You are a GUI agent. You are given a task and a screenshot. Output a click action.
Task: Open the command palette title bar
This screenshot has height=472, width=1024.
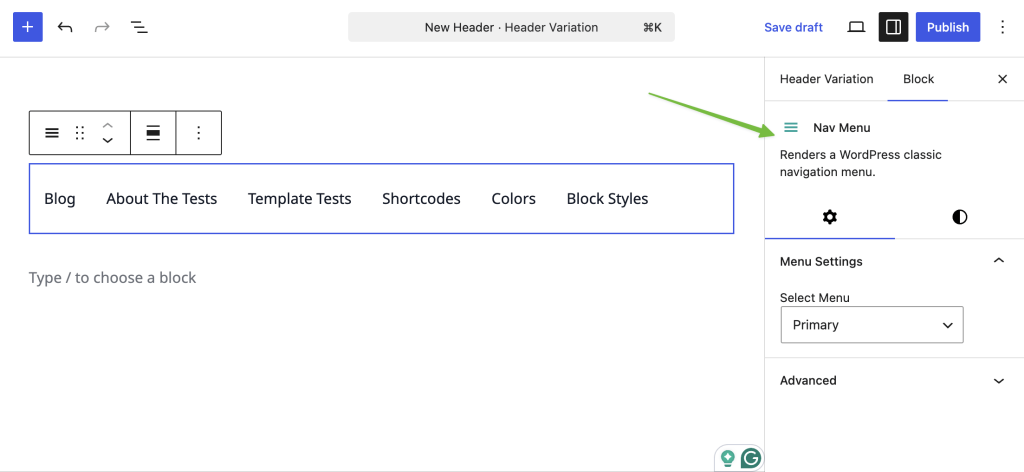[511, 27]
